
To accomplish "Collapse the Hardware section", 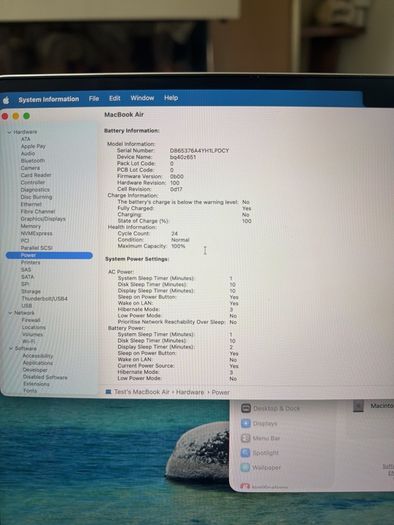I will coord(9,132).
